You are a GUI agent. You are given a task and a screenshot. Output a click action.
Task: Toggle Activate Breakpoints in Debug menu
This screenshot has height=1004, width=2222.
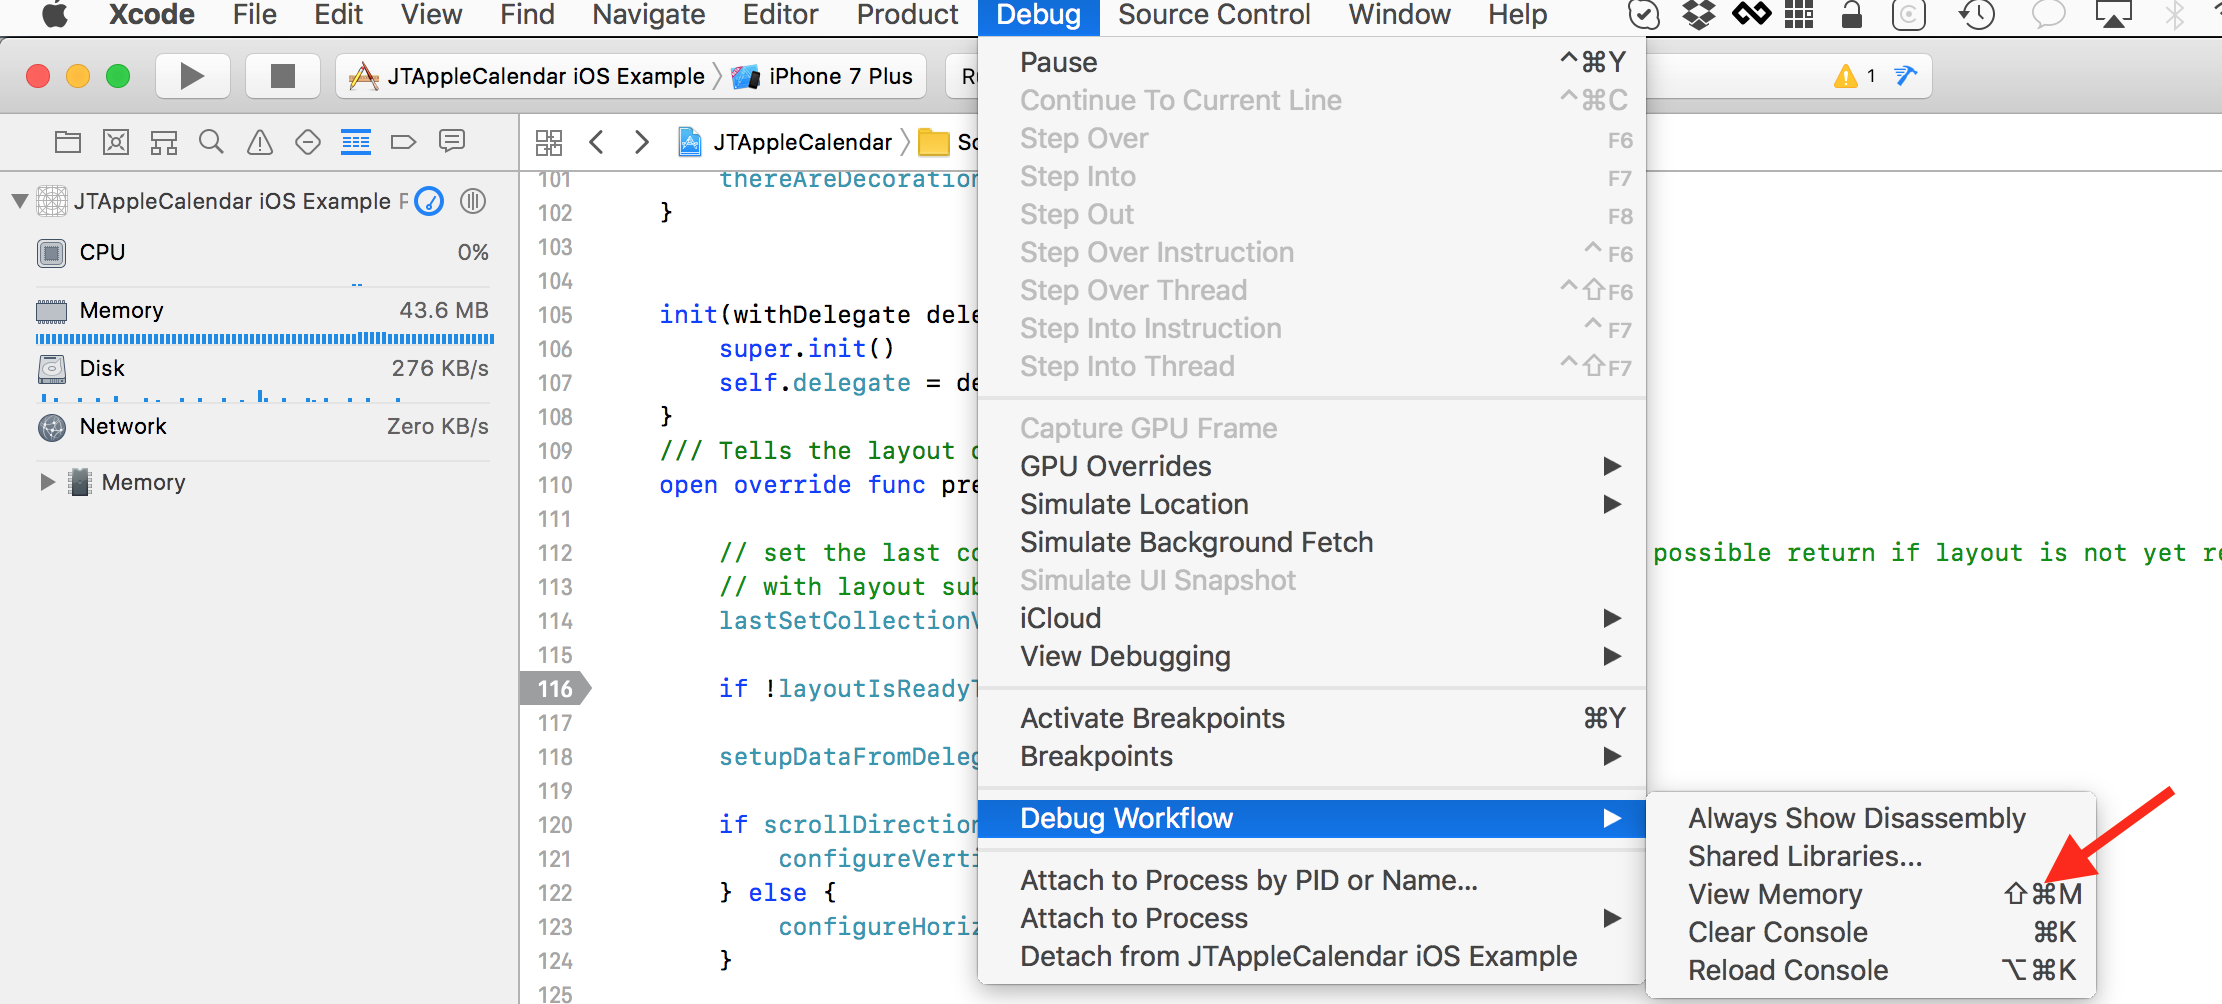[x=1312, y=718]
